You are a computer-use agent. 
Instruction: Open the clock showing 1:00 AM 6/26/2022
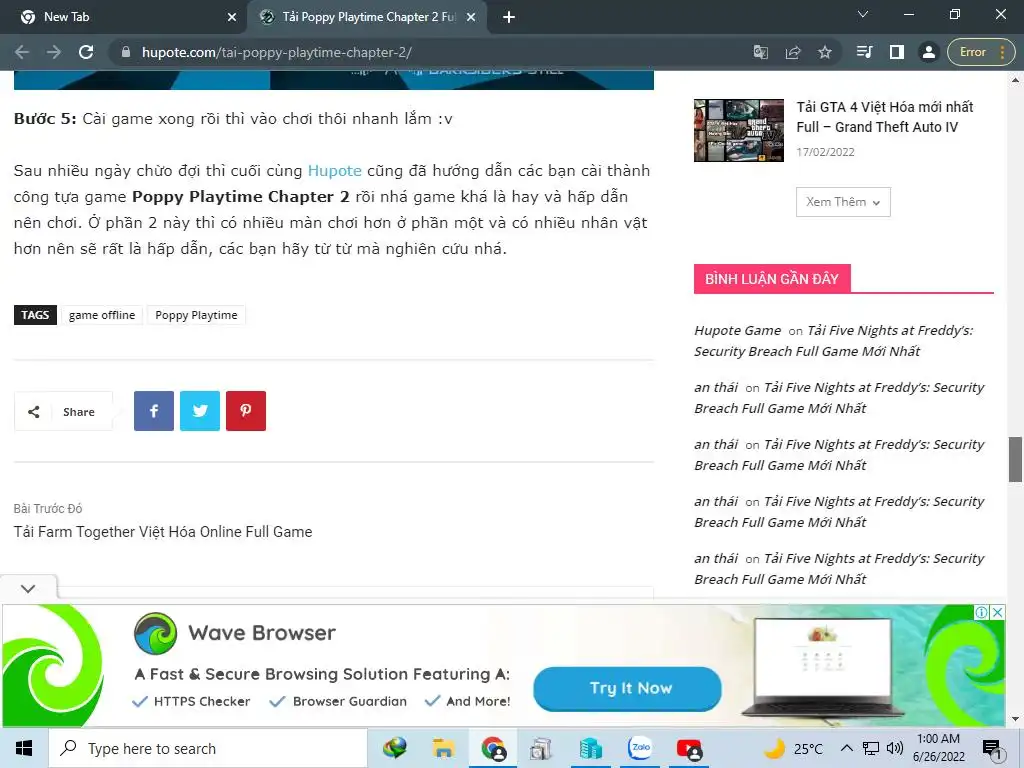(938, 748)
